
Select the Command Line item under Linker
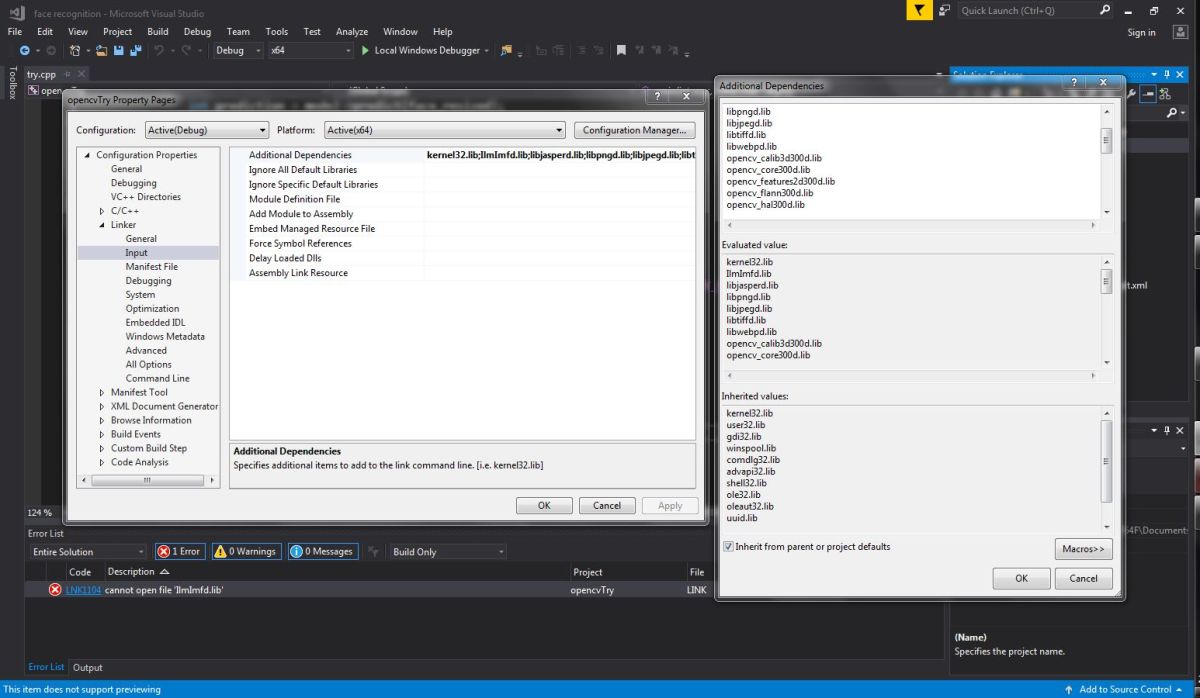point(157,378)
